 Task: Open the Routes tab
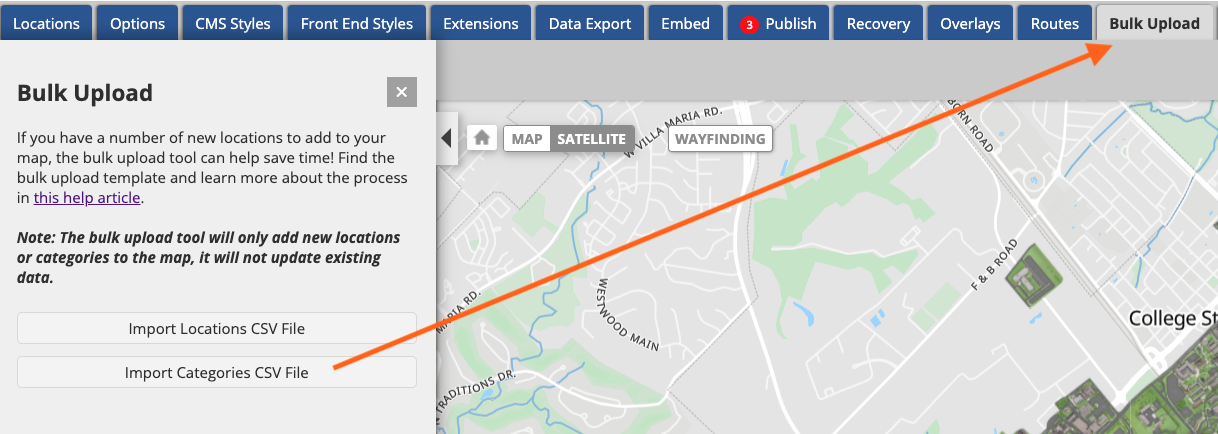coord(1055,23)
